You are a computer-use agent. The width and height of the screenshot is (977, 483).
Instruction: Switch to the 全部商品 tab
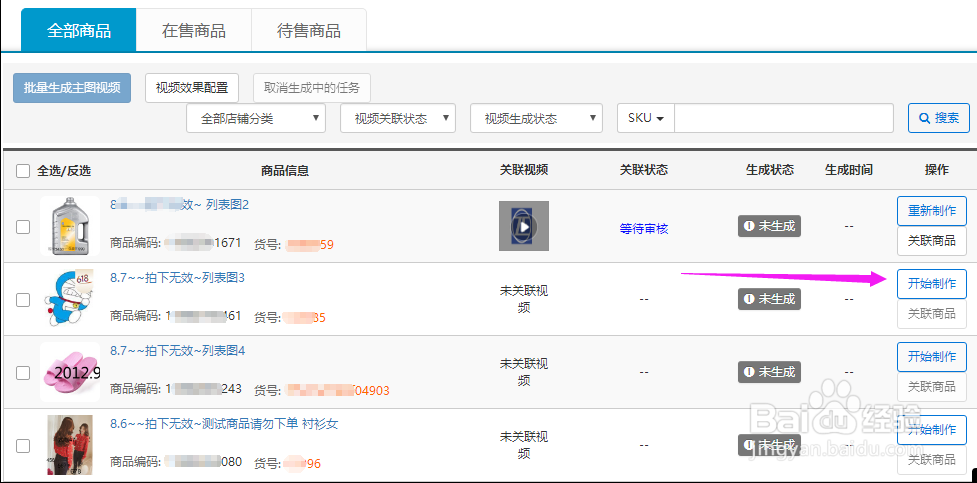coord(79,30)
